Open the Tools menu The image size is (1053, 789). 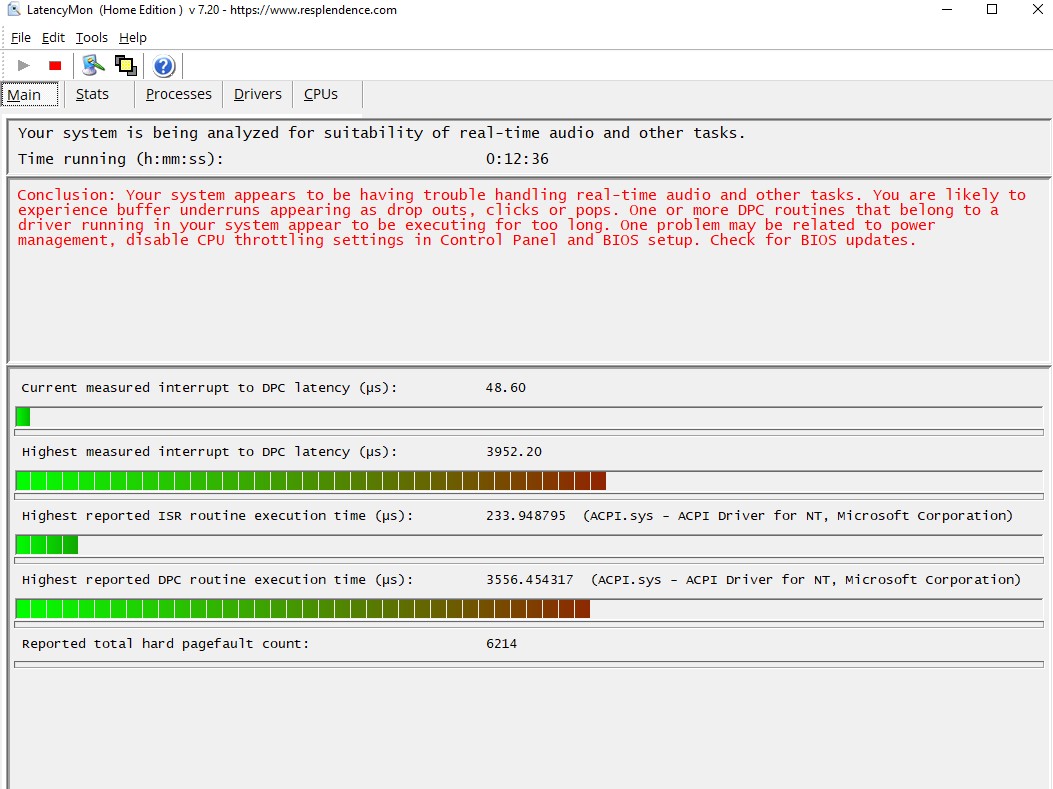(91, 37)
